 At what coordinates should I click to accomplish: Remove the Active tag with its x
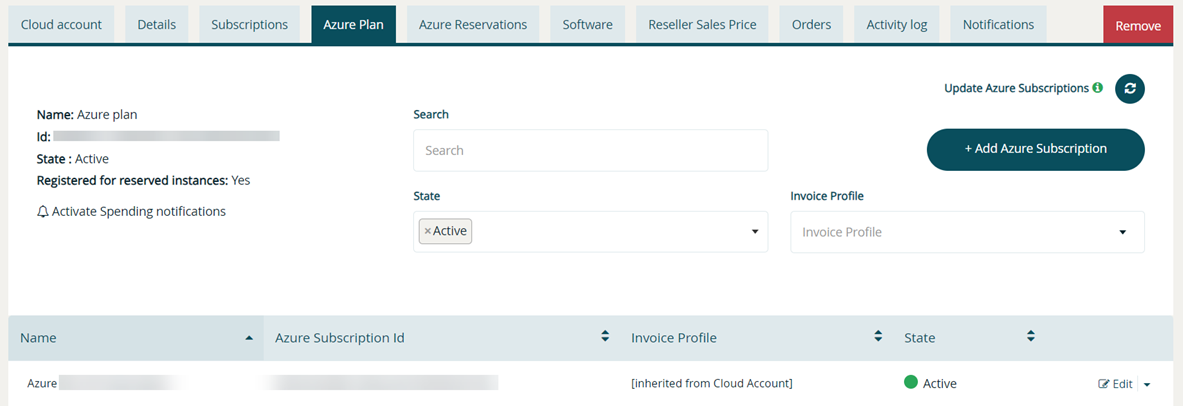[x=428, y=232]
